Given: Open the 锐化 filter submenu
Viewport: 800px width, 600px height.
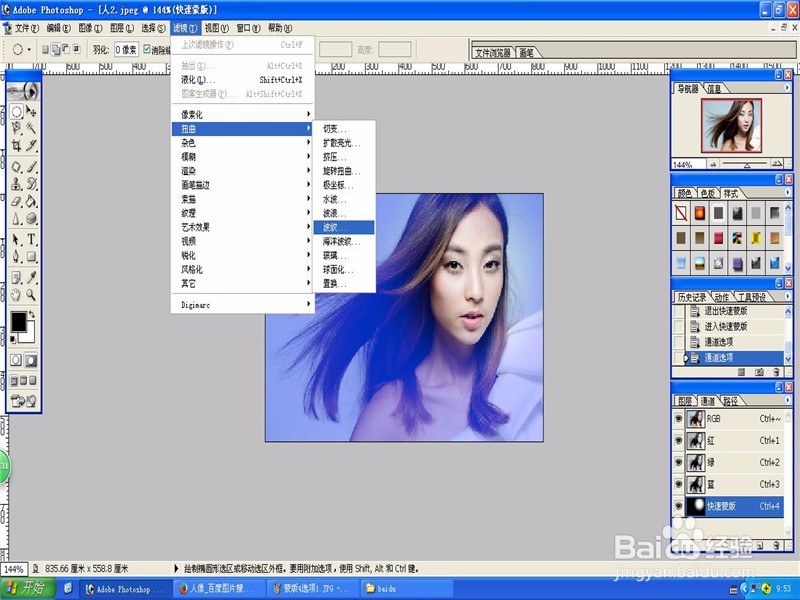Looking at the screenshot, I should coord(242,255).
